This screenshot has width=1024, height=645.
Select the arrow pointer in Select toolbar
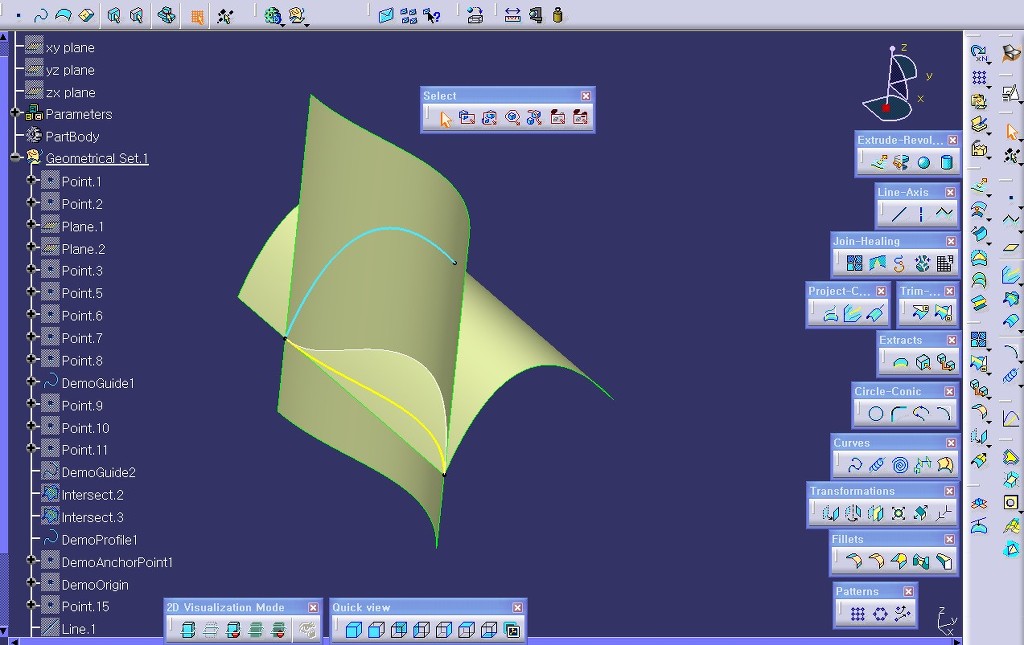coord(445,118)
